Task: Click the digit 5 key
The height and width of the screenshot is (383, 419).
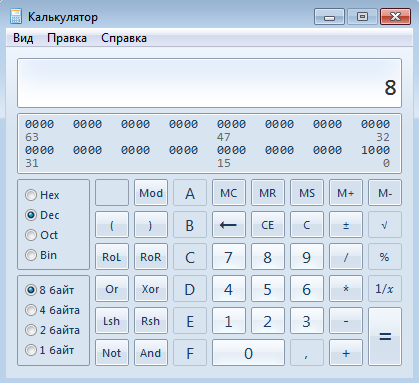Action: click(268, 289)
